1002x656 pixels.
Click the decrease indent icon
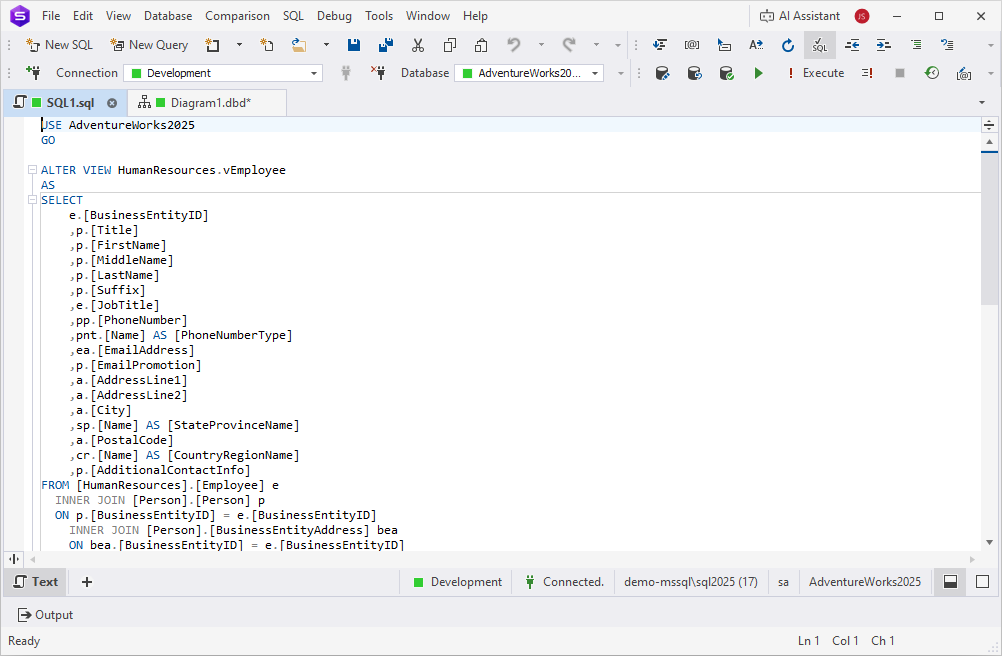tap(852, 45)
